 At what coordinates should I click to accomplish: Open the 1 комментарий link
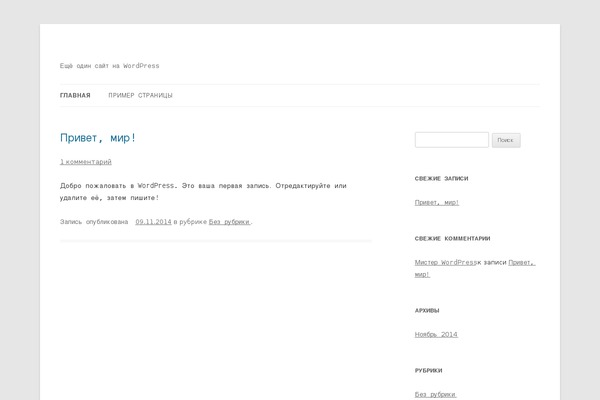tap(86, 162)
